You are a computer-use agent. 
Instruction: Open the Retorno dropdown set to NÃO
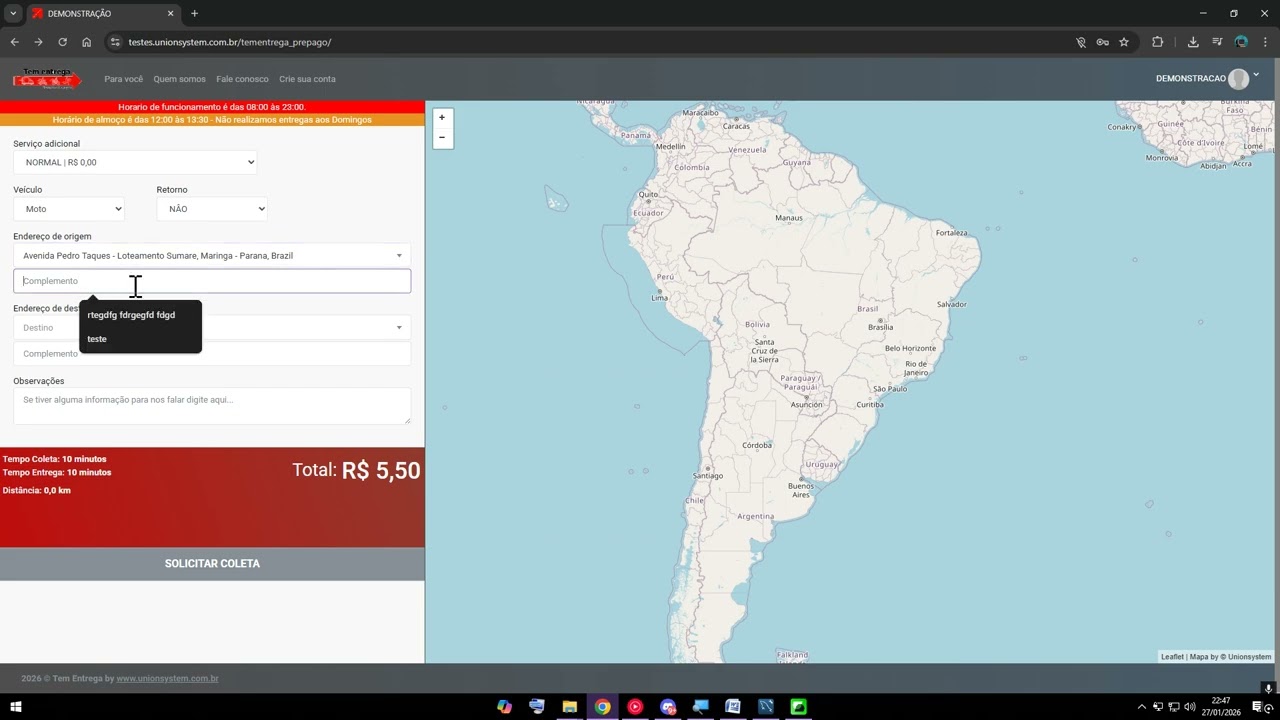(x=212, y=209)
